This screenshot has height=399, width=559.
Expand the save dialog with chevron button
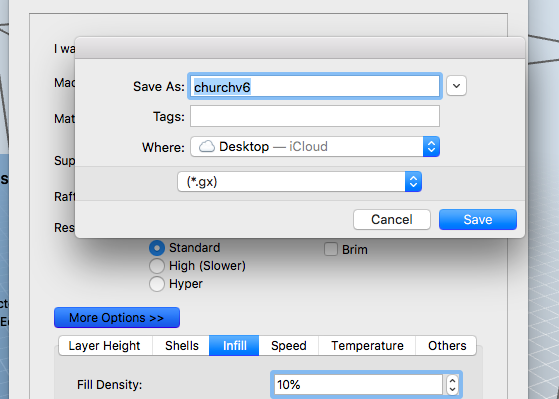(456, 86)
